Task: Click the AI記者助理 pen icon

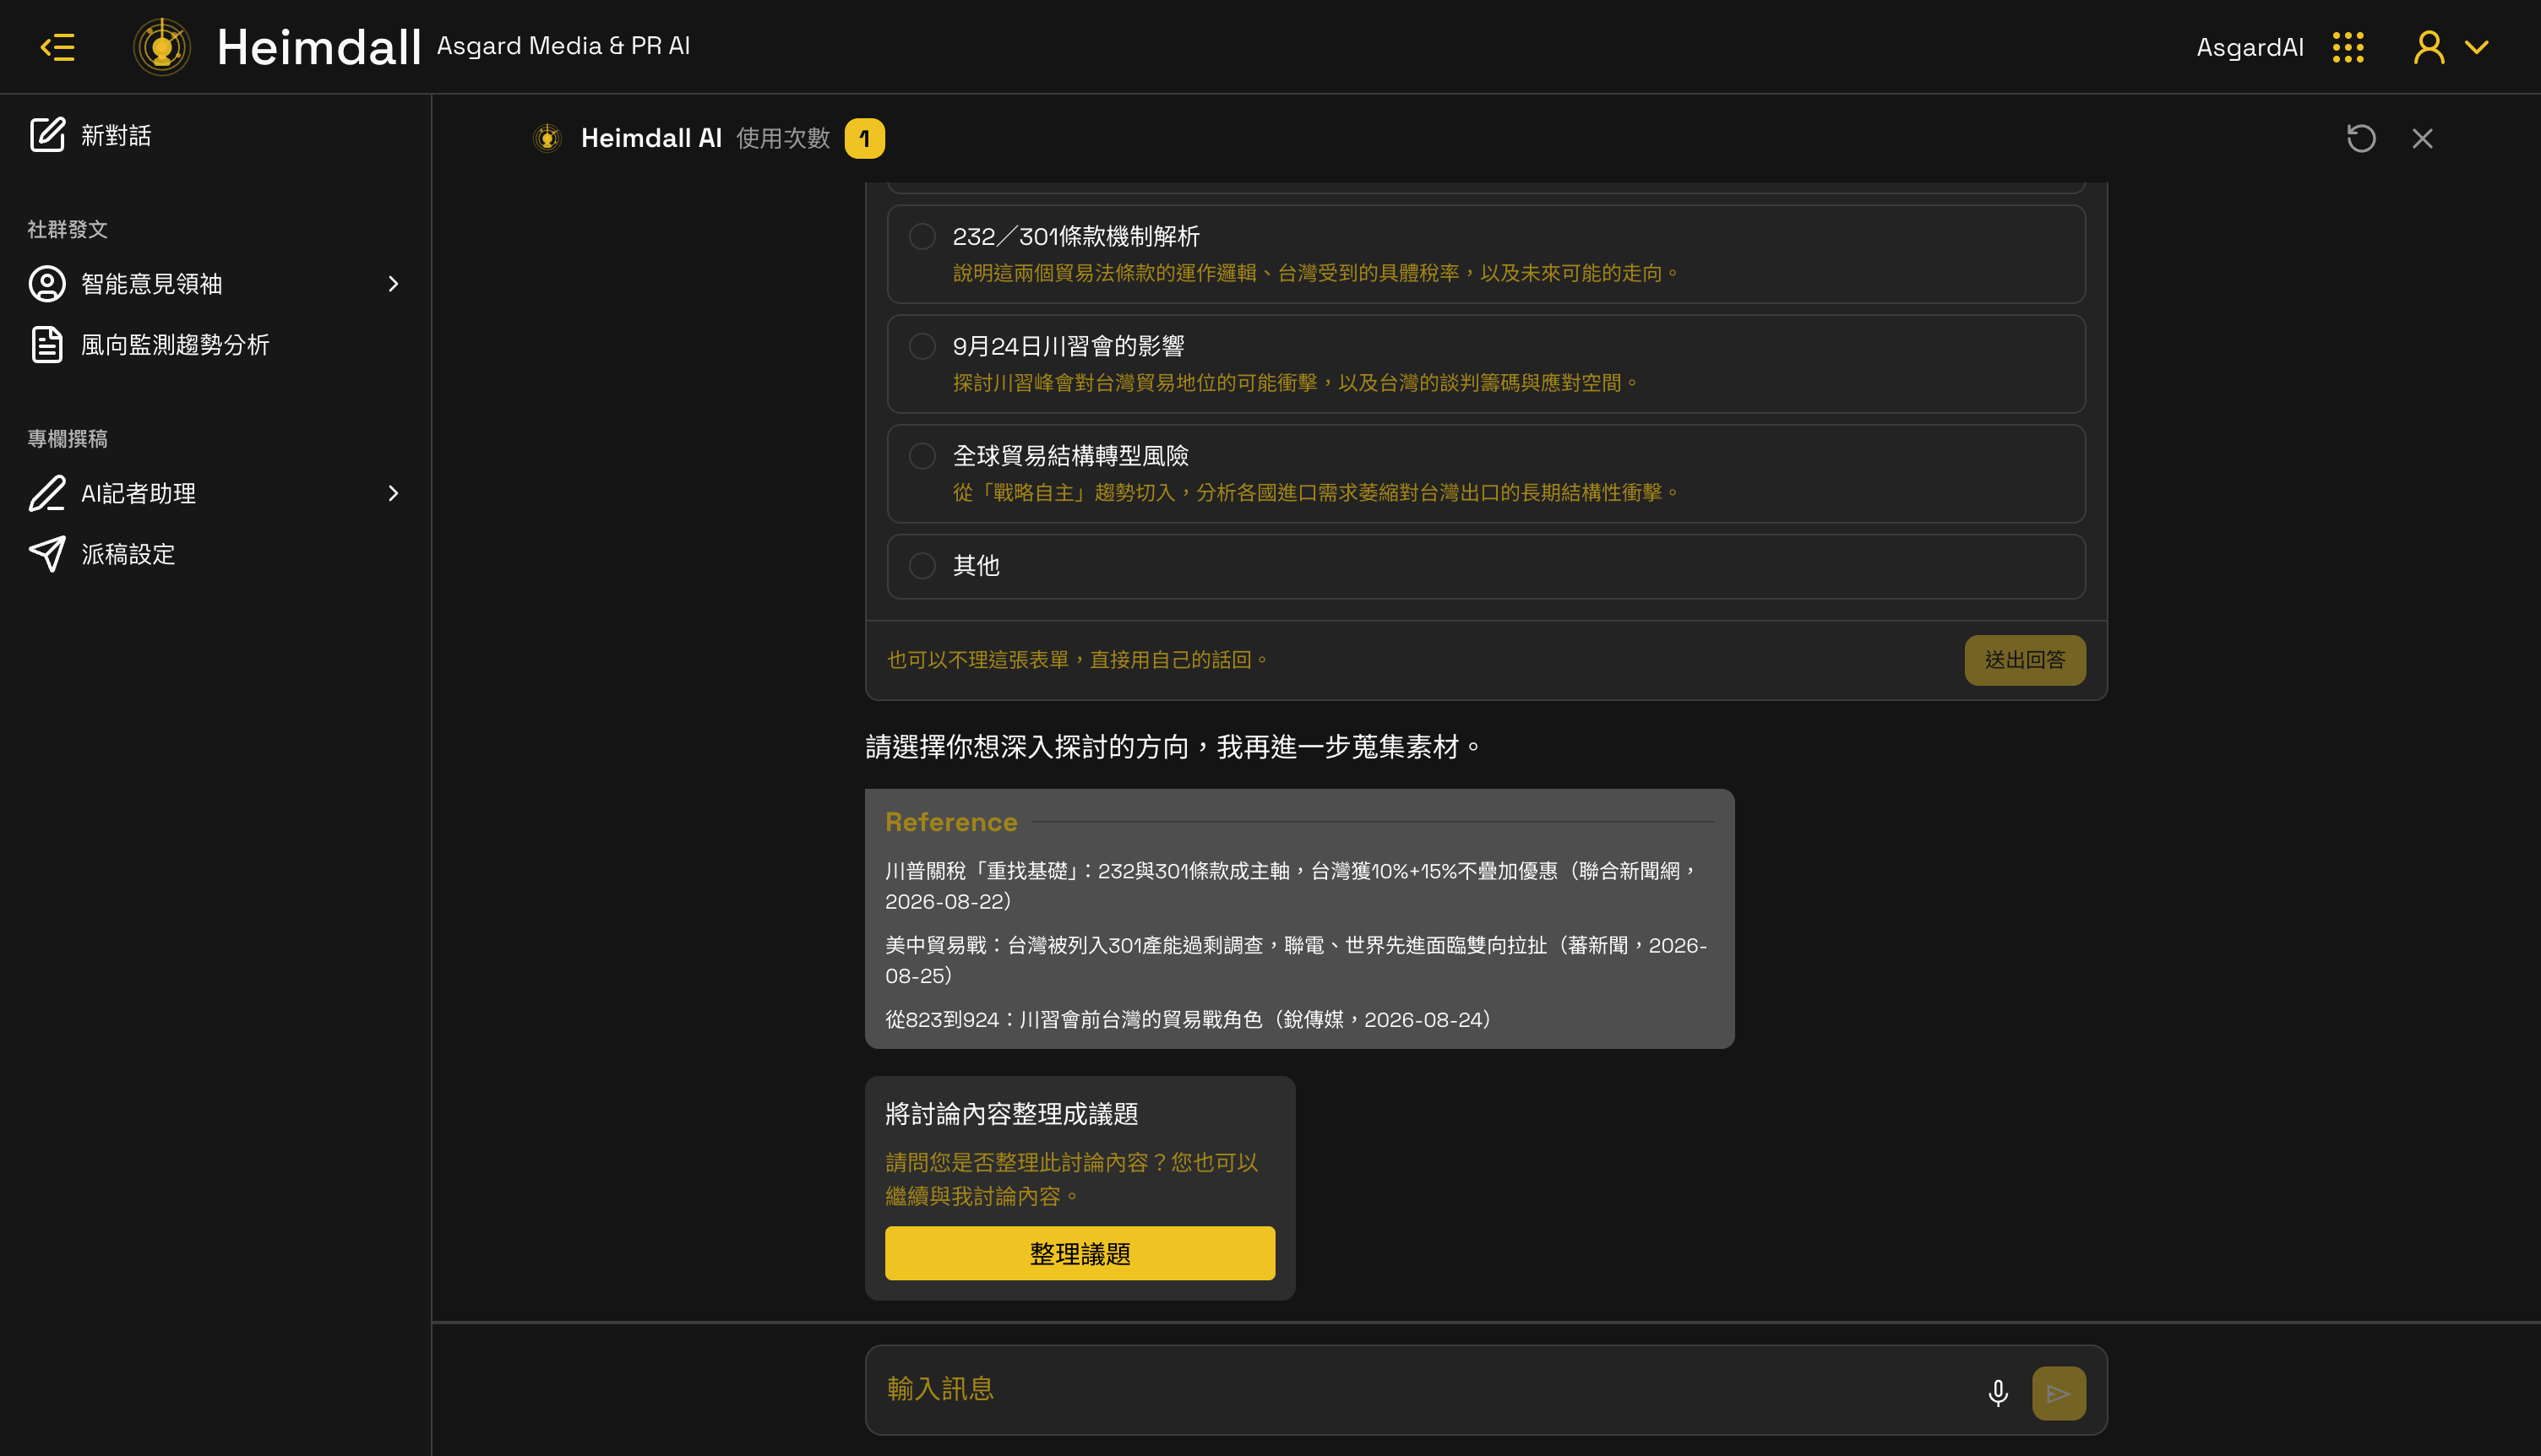Action: click(x=47, y=493)
